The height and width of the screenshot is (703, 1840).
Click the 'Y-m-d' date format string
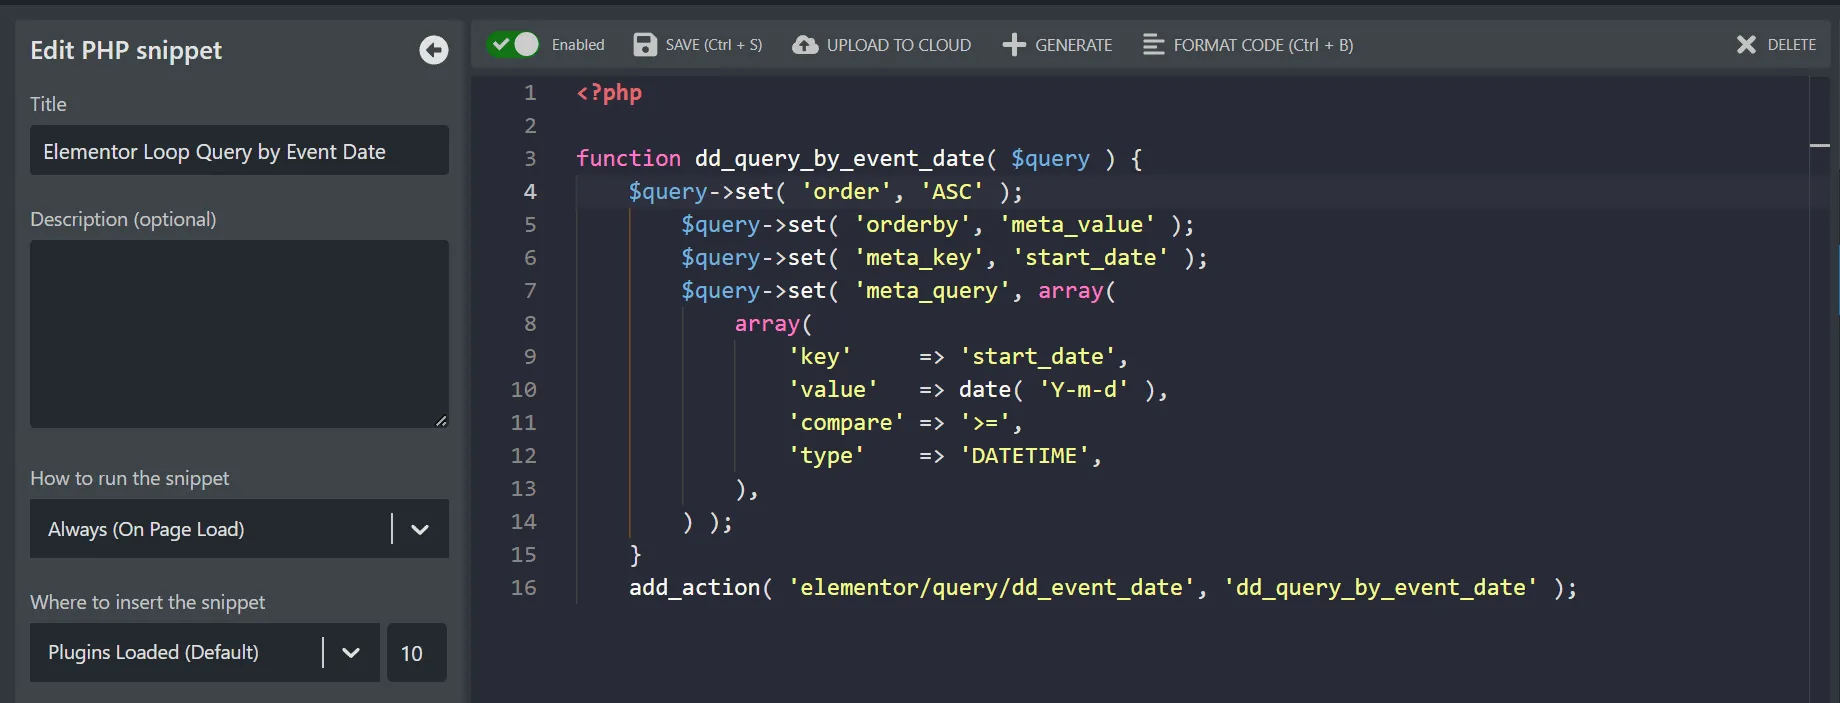[1084, 390]
